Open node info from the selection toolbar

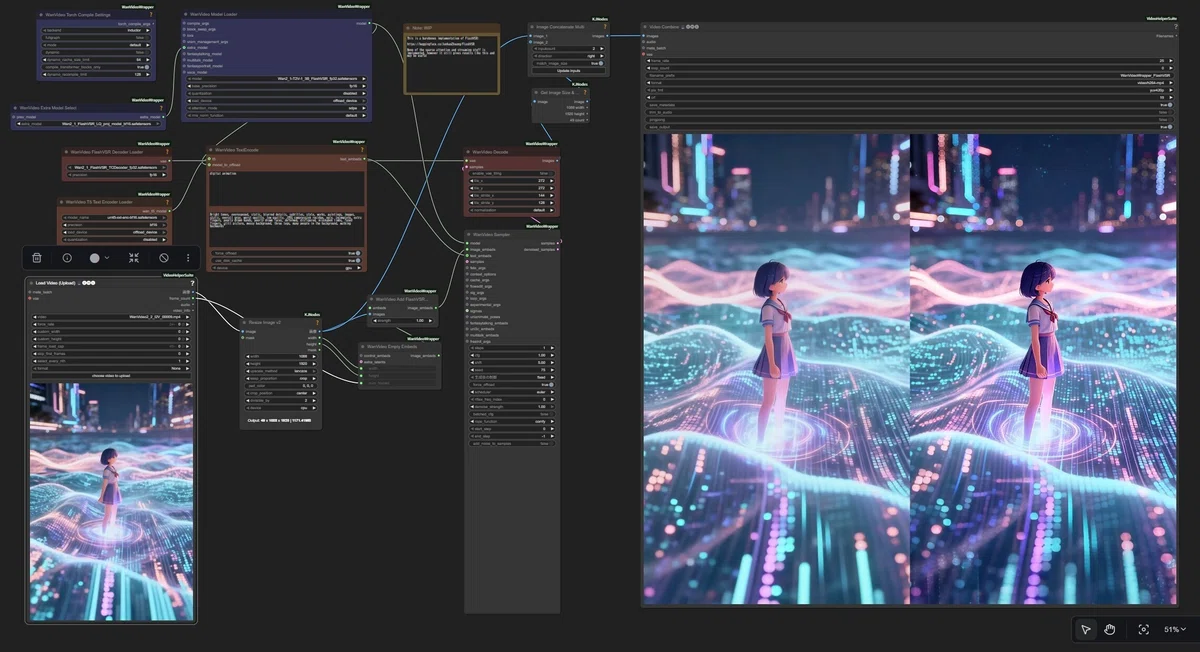point(67,257)
